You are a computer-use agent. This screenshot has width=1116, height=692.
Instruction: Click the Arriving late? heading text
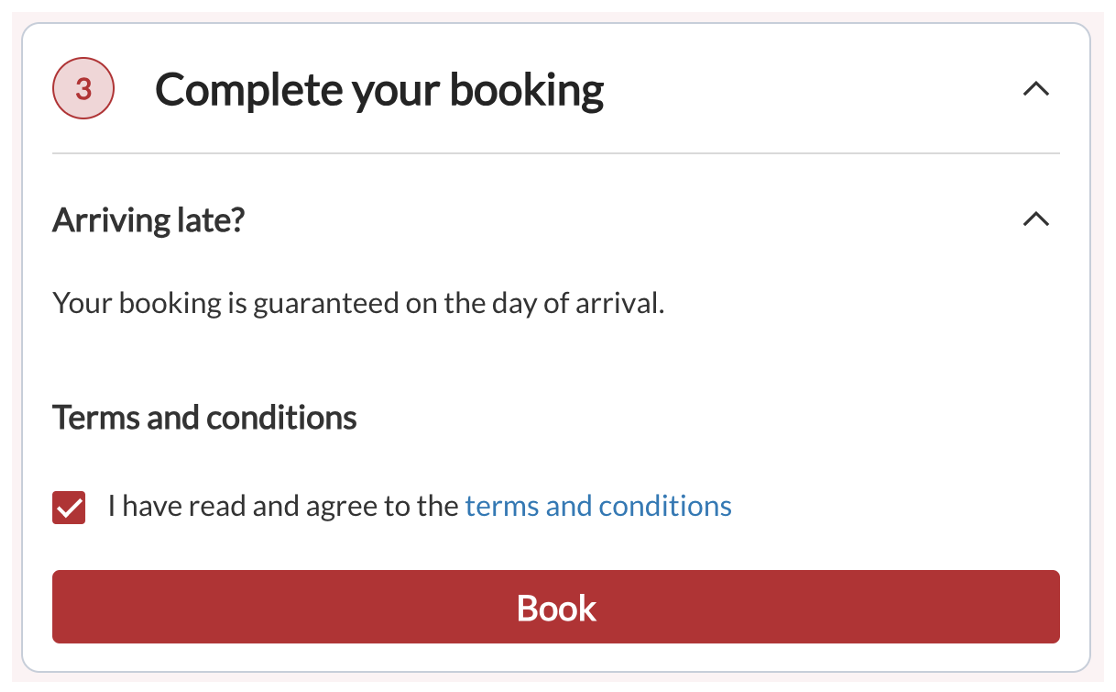(148, 220)
